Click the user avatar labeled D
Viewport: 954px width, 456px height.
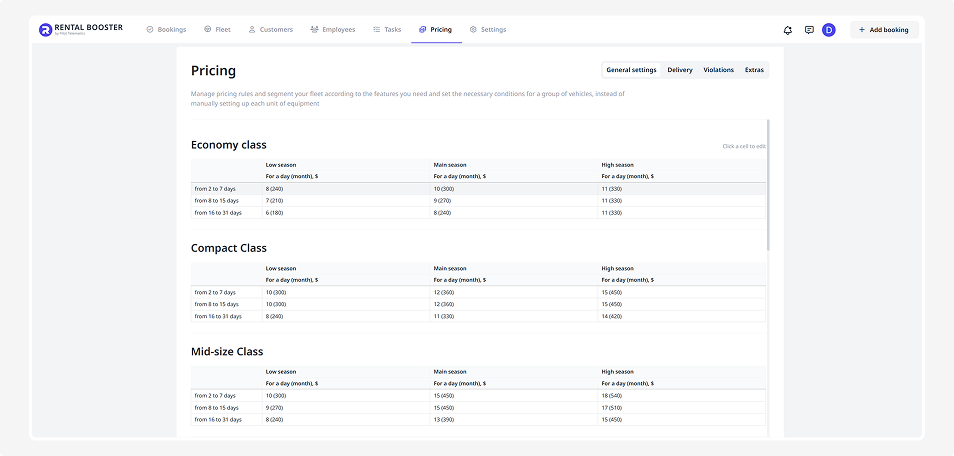click(x=829, y=30)
